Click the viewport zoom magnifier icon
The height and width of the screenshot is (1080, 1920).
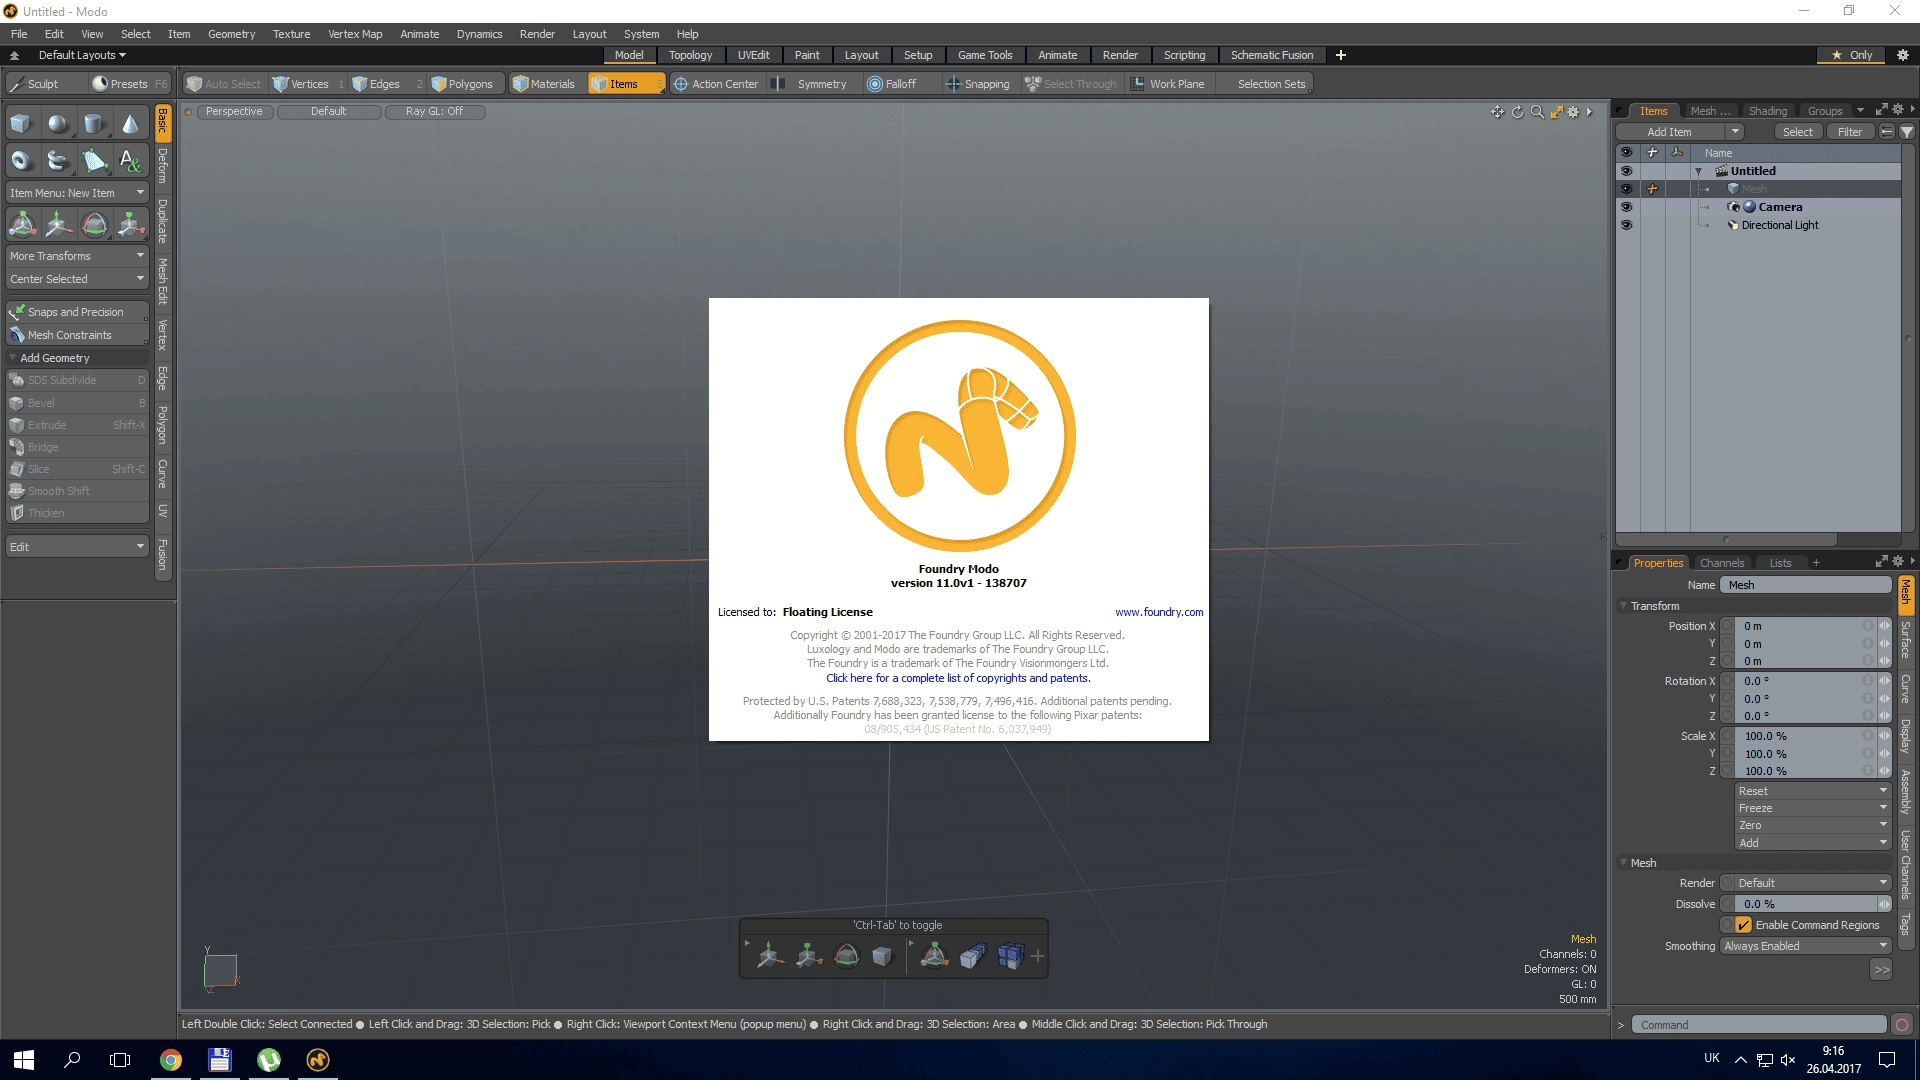tap(1537, 112)
